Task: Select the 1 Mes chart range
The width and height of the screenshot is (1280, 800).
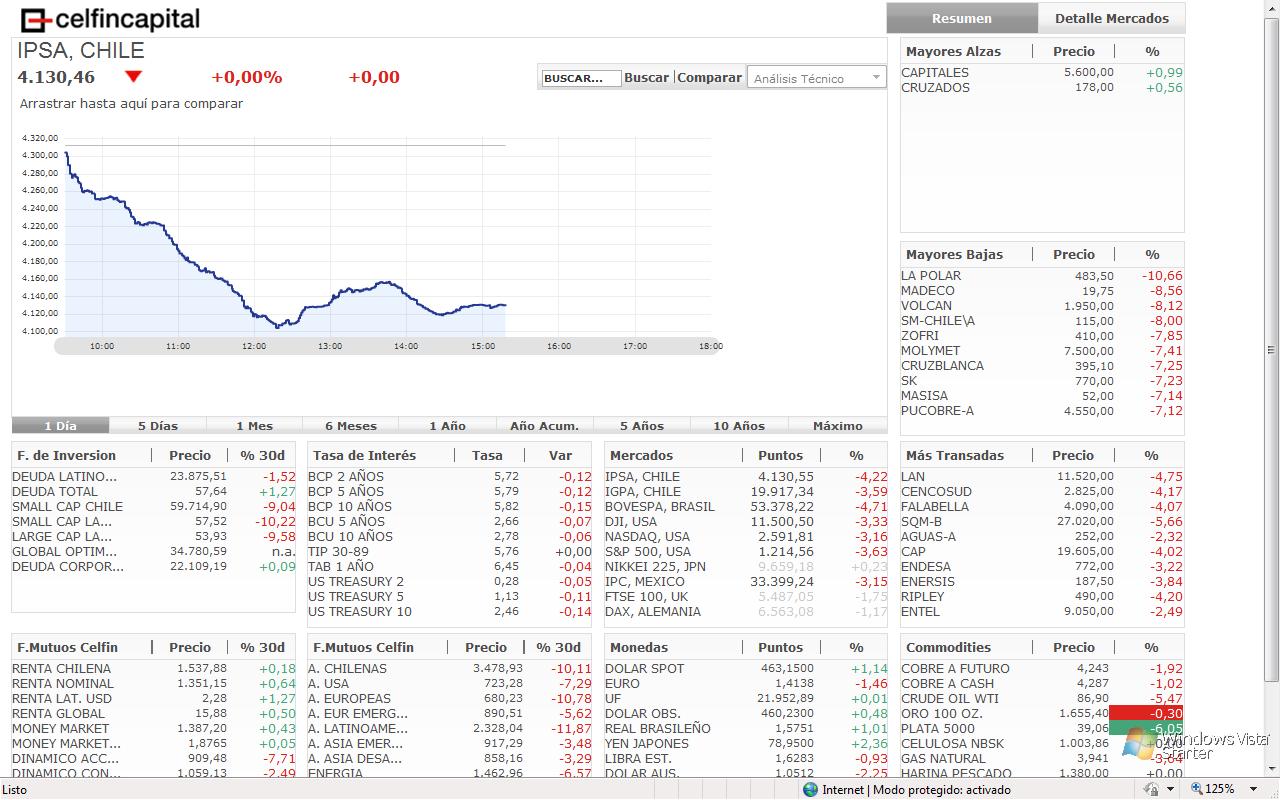Action: click(255, 426)
